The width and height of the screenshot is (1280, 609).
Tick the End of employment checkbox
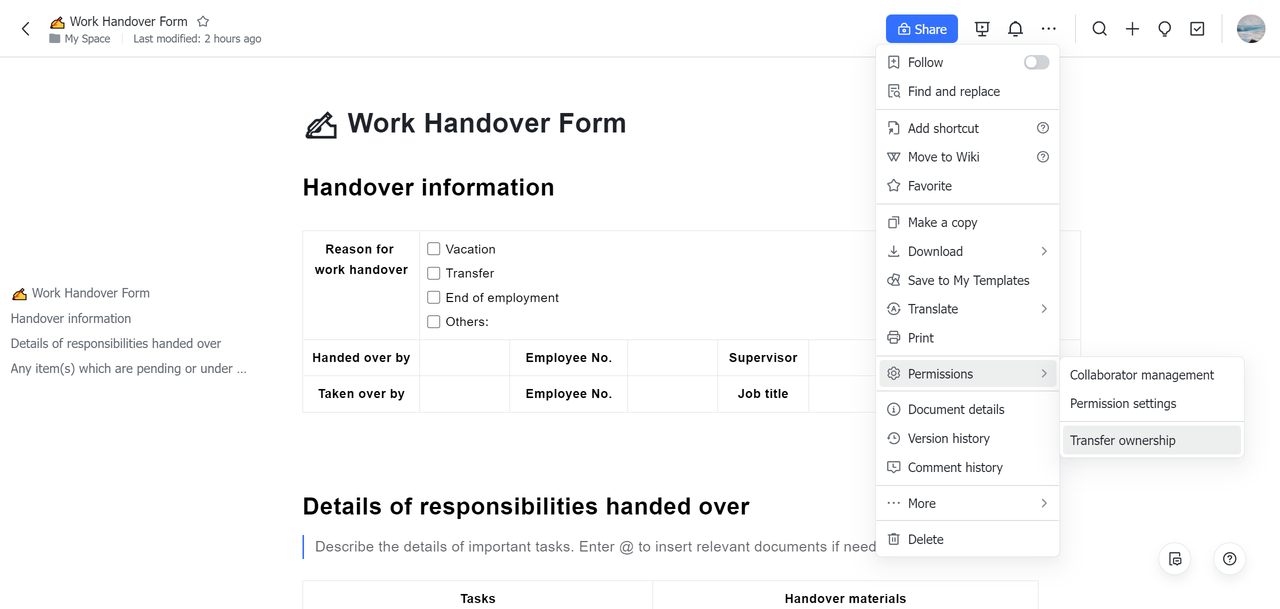434,297
